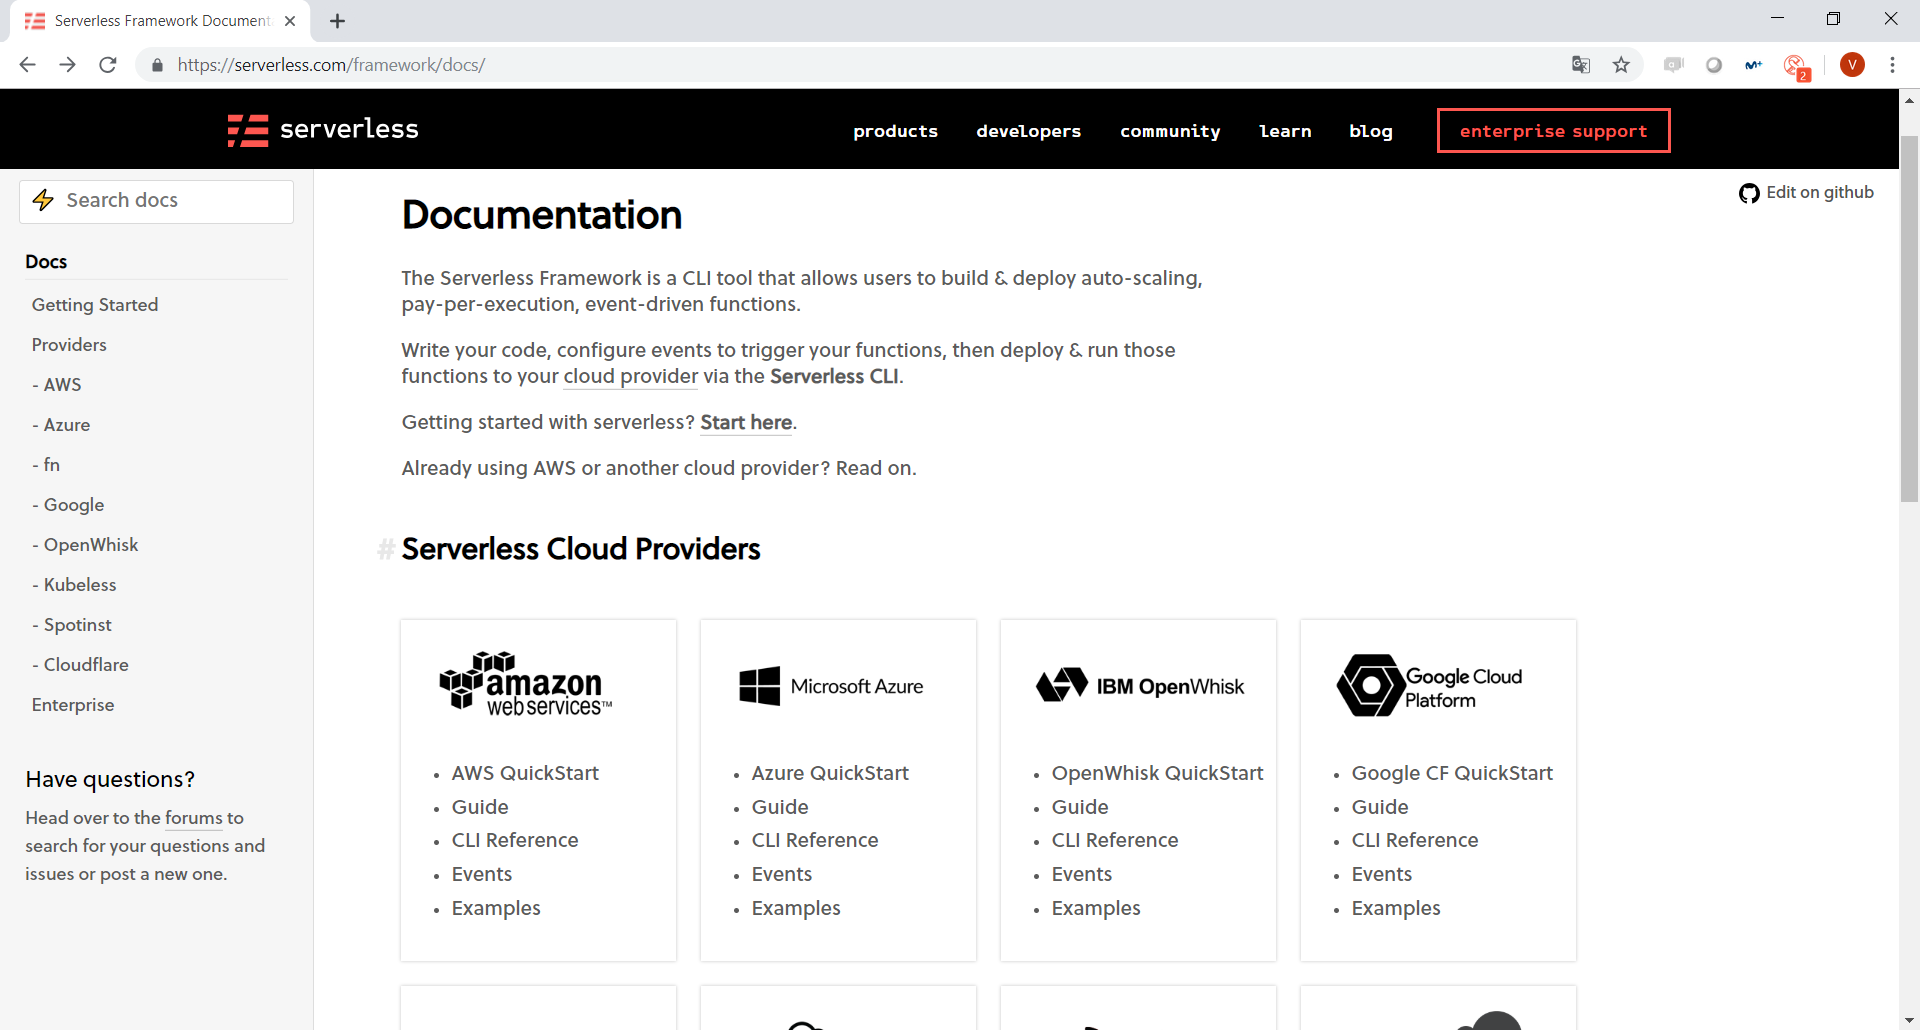Screen dimensions: 1920x1030
Task: Click the red extension icon with badge
Action: (x=1796, y=67)
